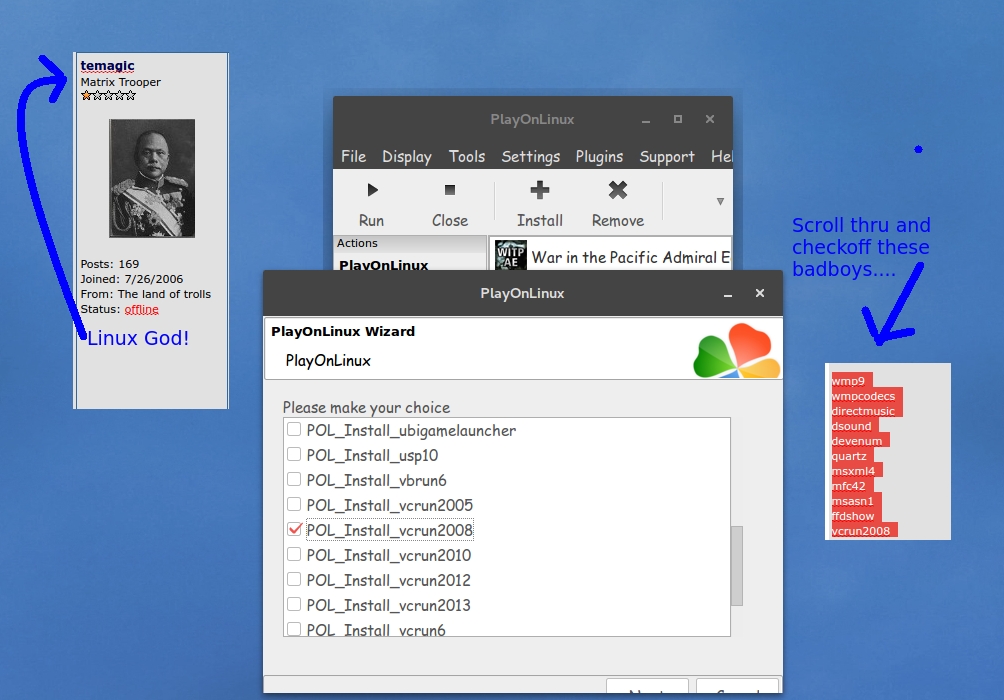Click the wizard list scrollbar thumb
The height and width of the screenshot is (700, 1004).
pos(737,566)
